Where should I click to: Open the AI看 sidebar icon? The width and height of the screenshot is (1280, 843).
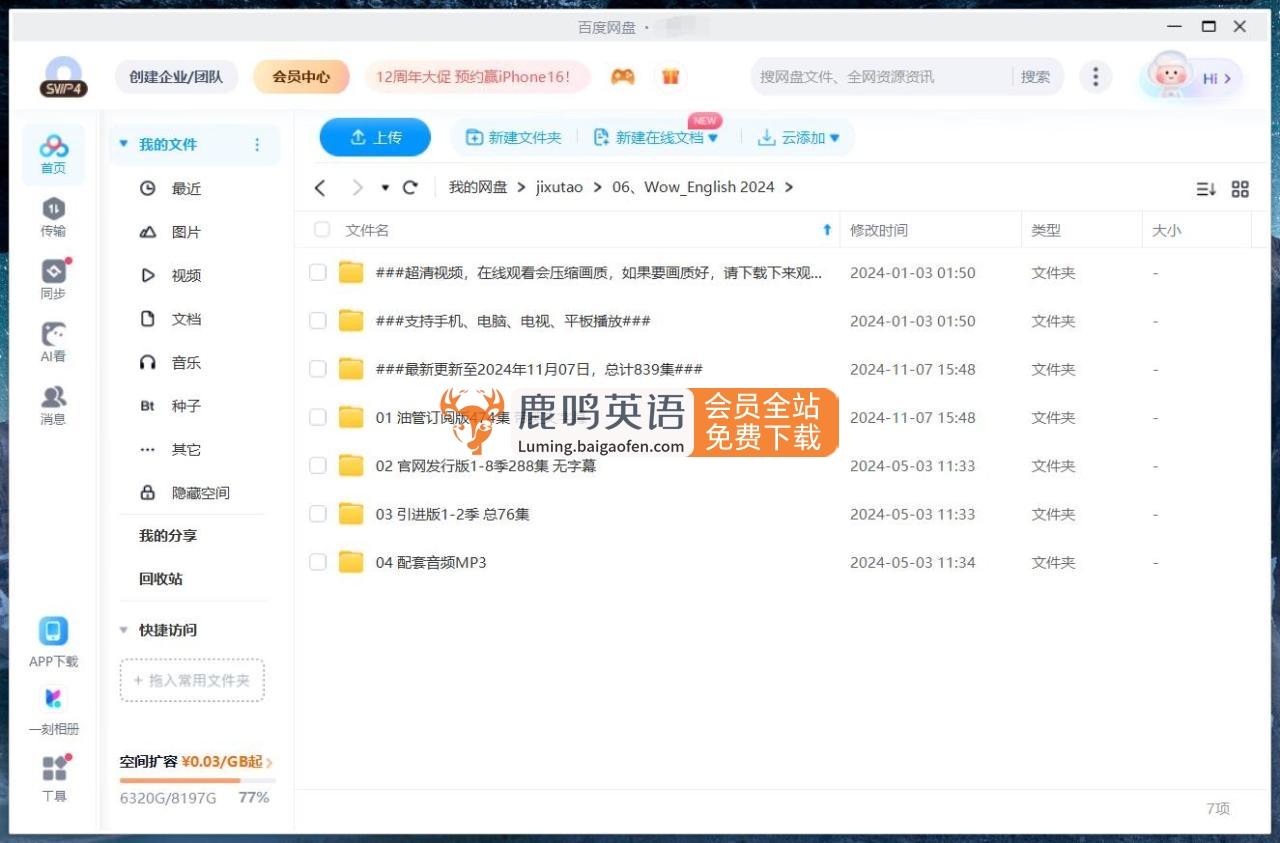click(x=54, y=342)
